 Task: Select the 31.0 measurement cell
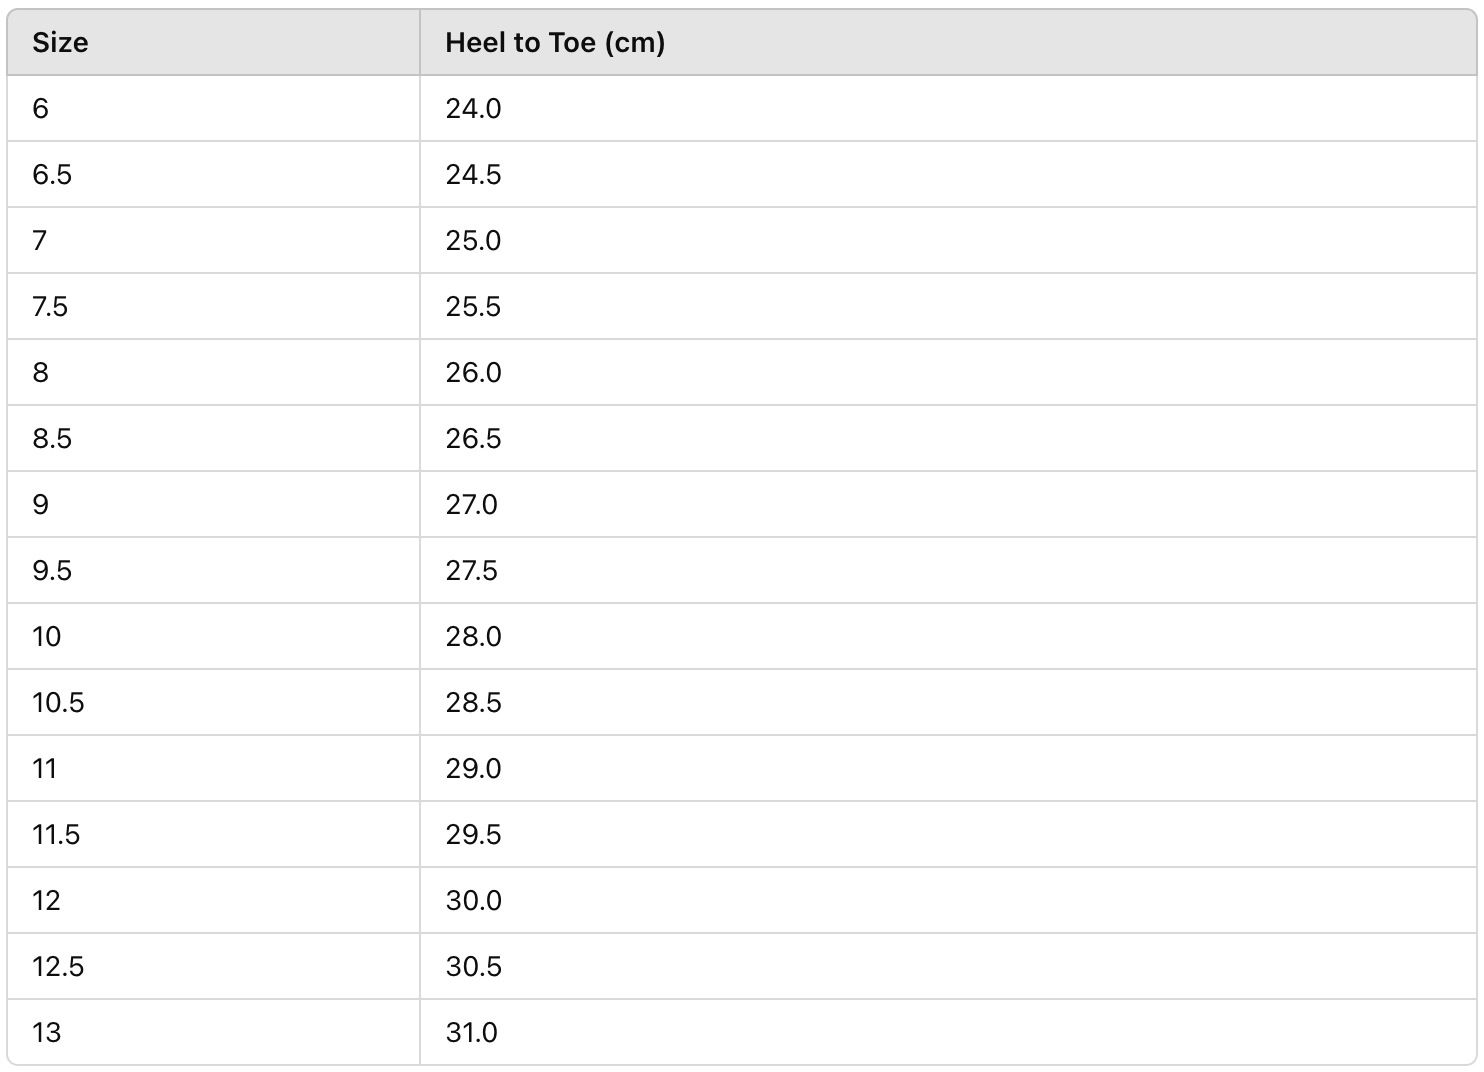tap(471, 1032)
